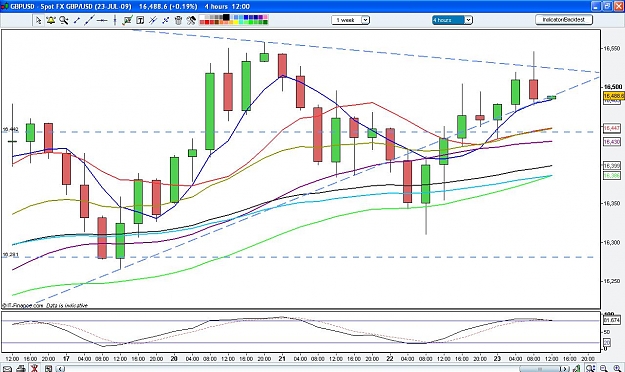Select the short line segment drawing tool

pos(77,20)
